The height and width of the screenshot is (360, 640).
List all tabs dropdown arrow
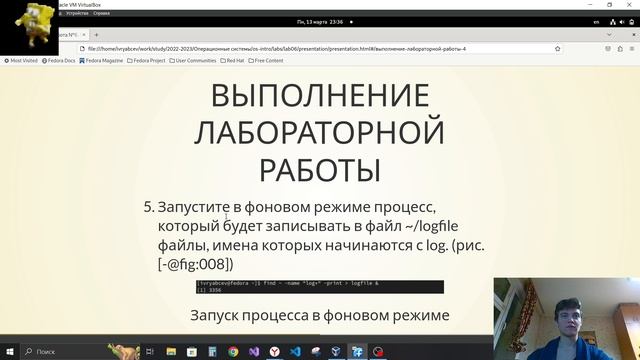[609, 35]
